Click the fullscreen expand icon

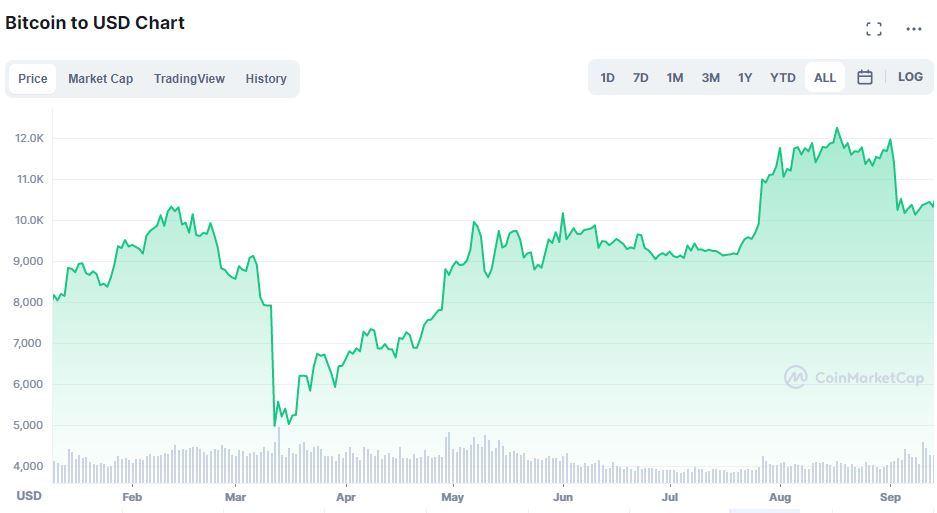tap(874, 29)
